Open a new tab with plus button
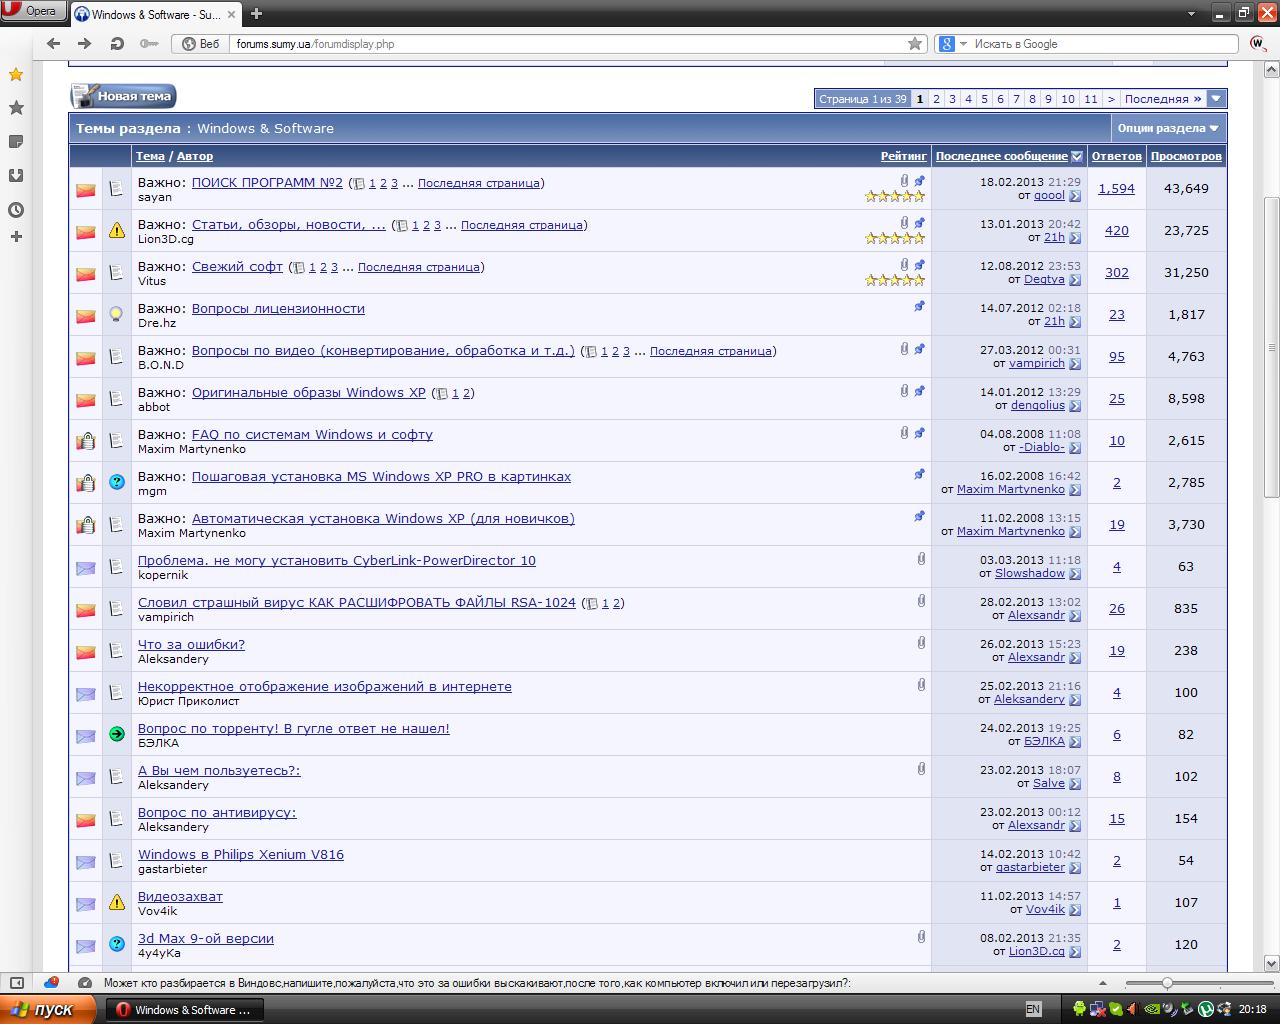 click(x=256, y=13)
